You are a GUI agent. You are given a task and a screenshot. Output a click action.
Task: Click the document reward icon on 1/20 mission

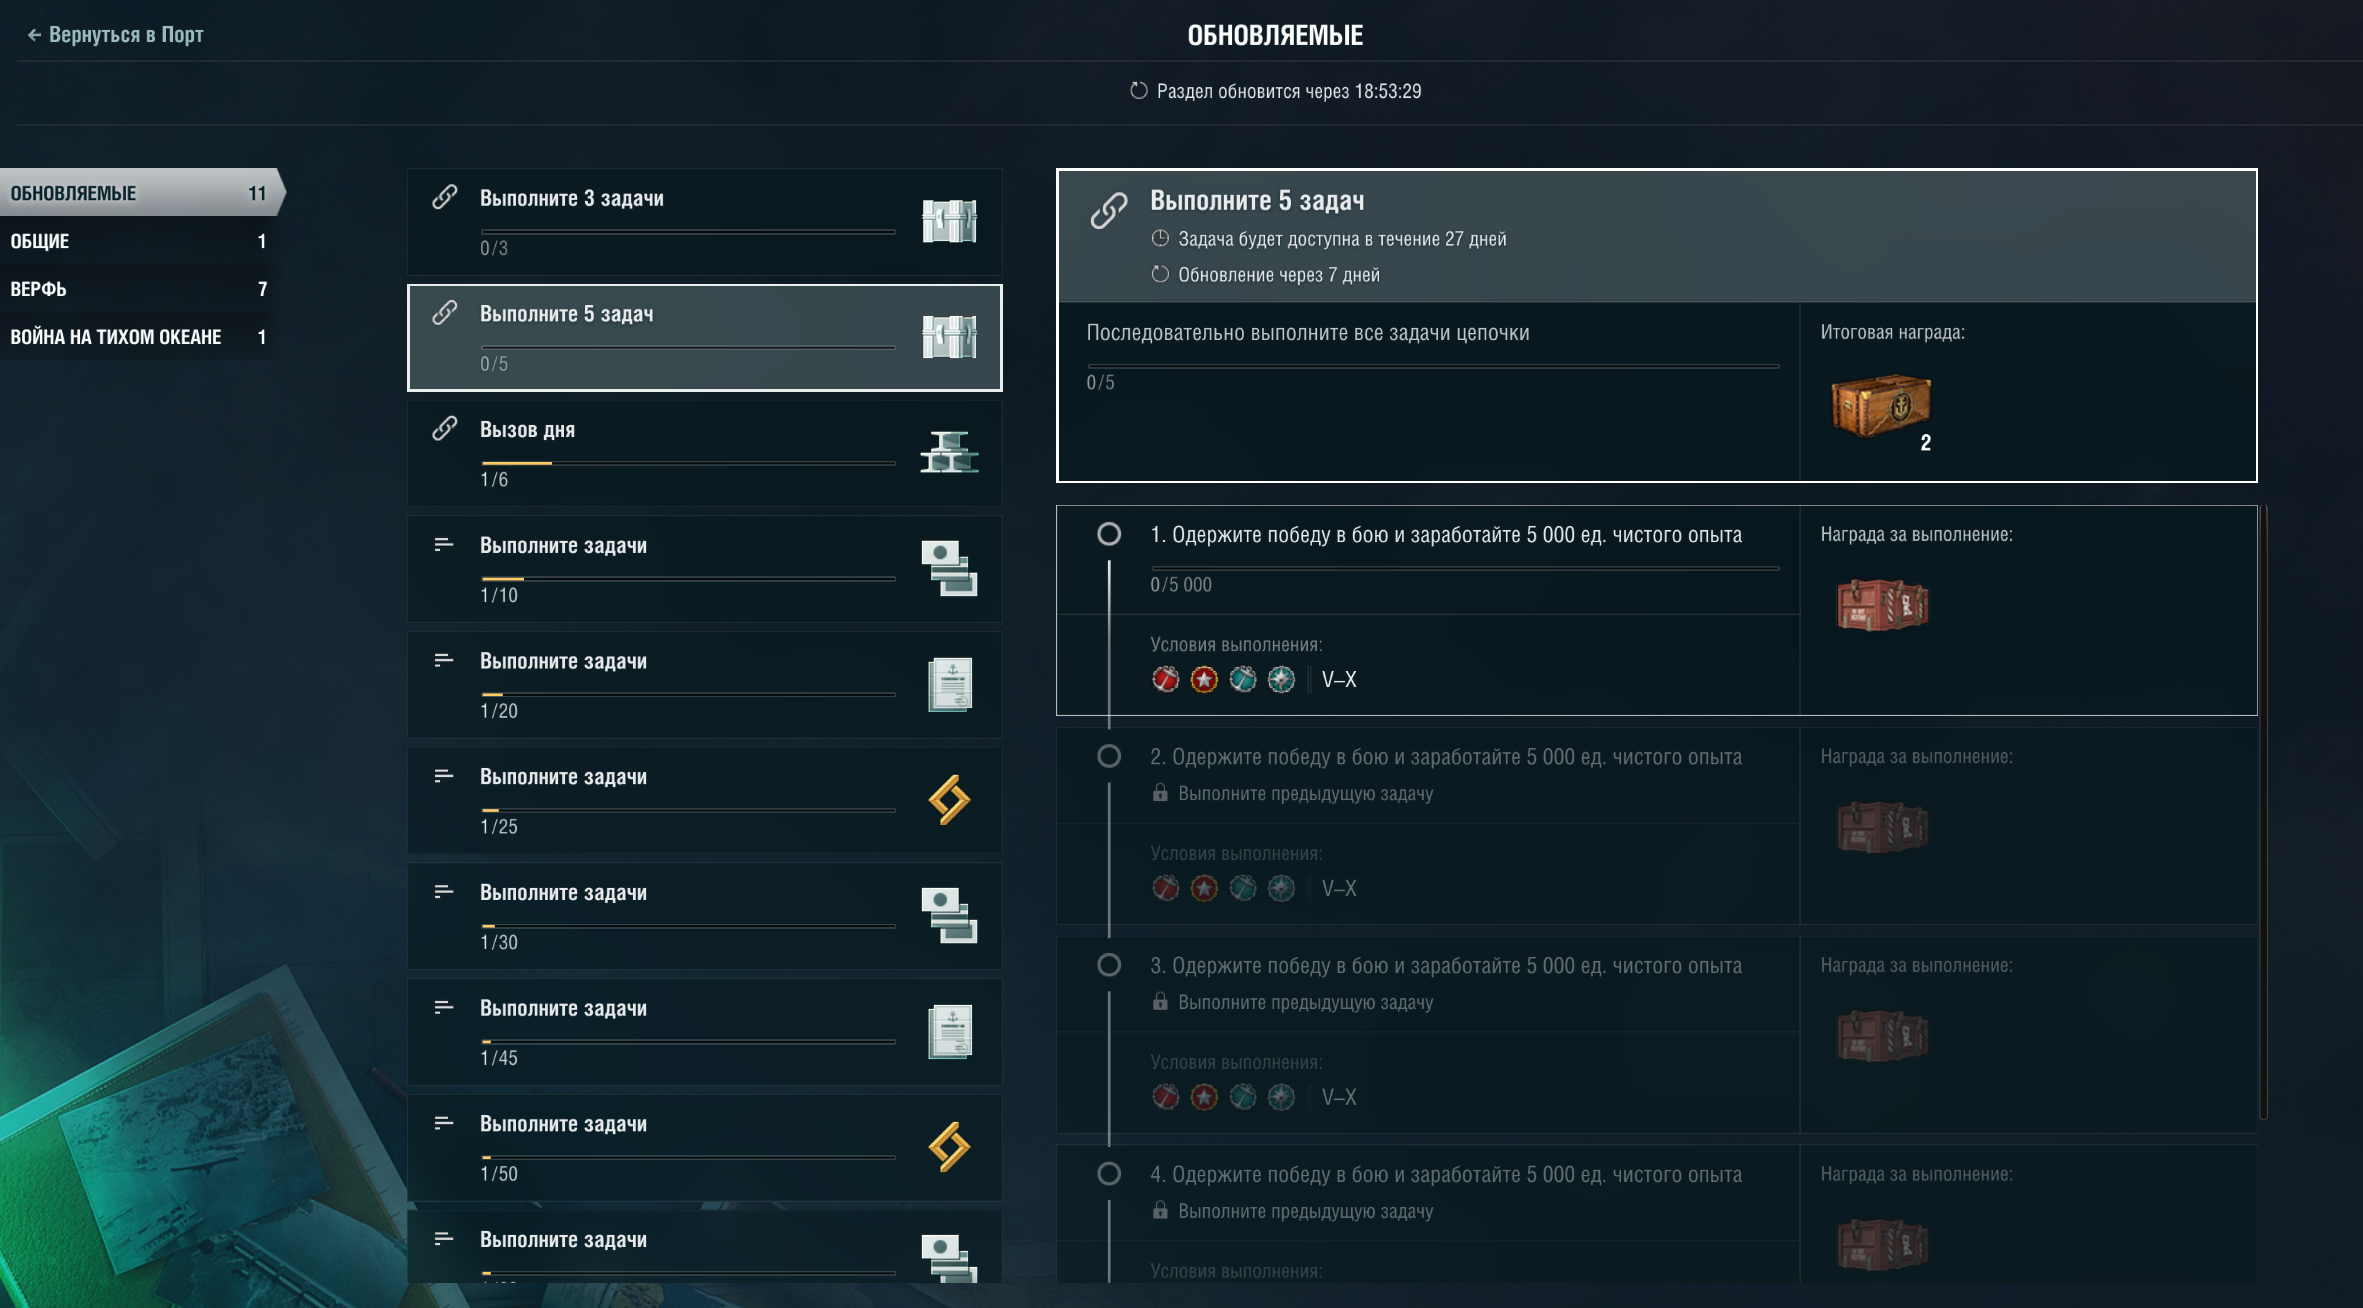click(x=950, y=684)
